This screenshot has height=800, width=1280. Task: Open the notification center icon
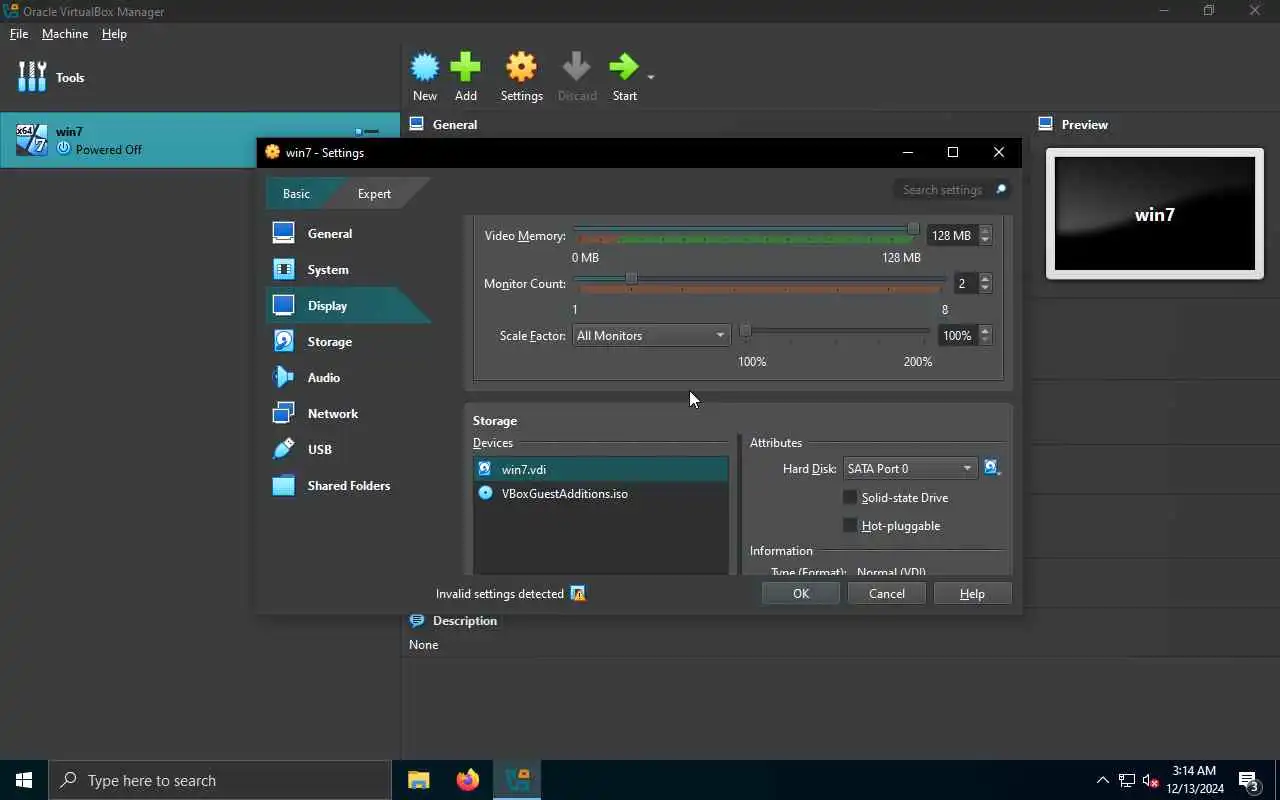click(x=1249, y=780)
